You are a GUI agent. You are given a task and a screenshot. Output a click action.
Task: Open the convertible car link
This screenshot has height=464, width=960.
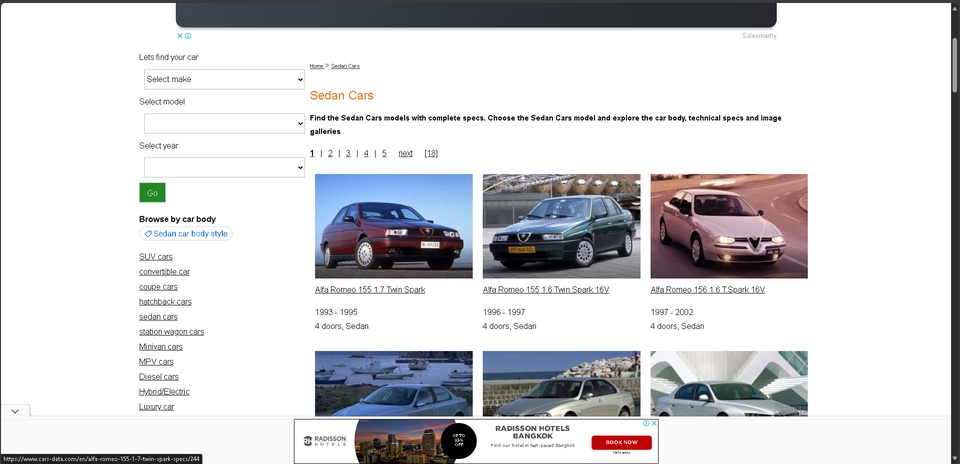[x=164, y=272]
